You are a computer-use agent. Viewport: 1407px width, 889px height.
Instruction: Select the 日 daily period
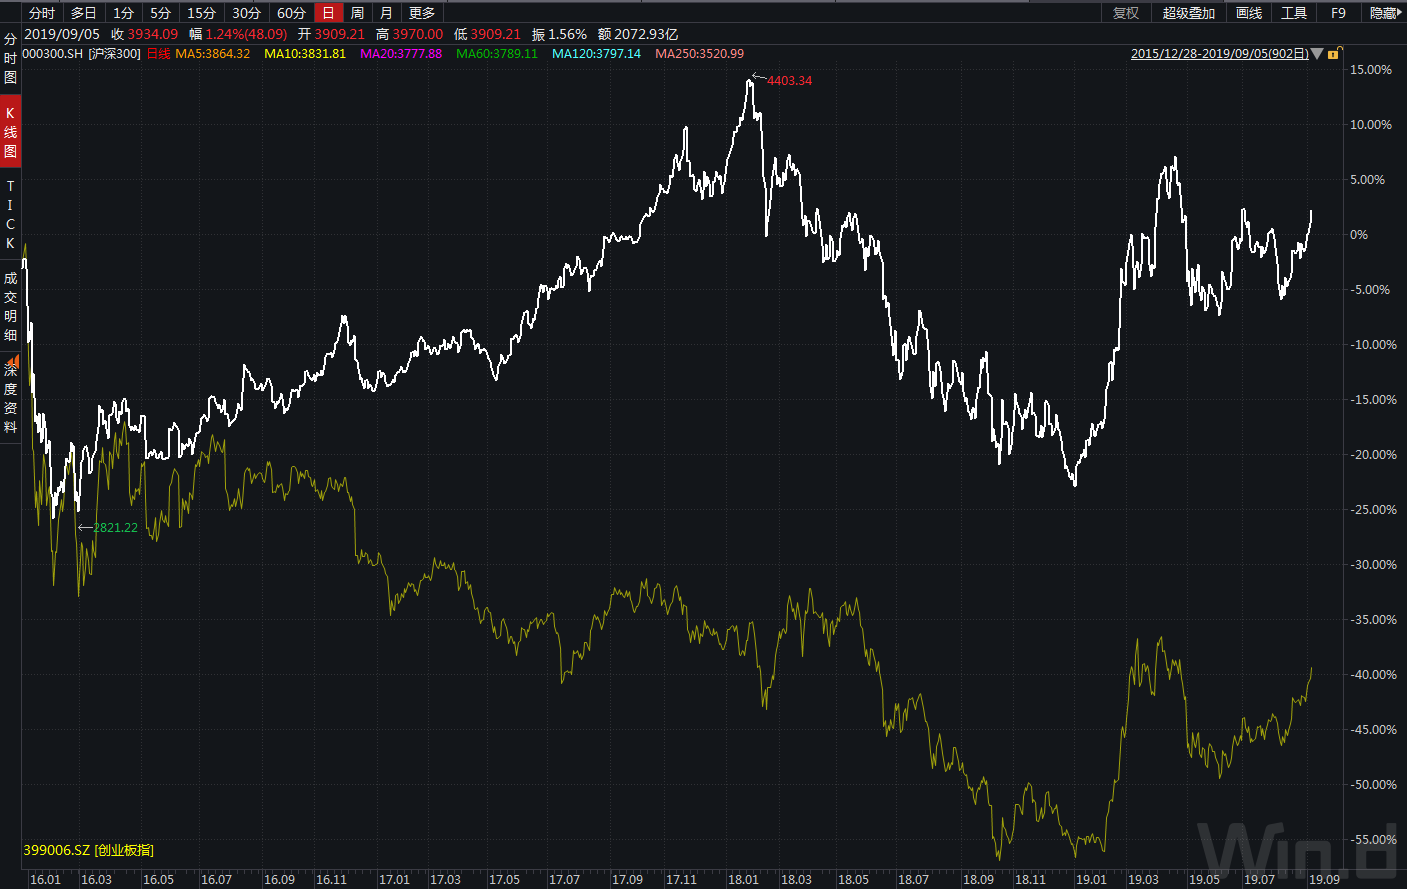click(x=328, y=13)
